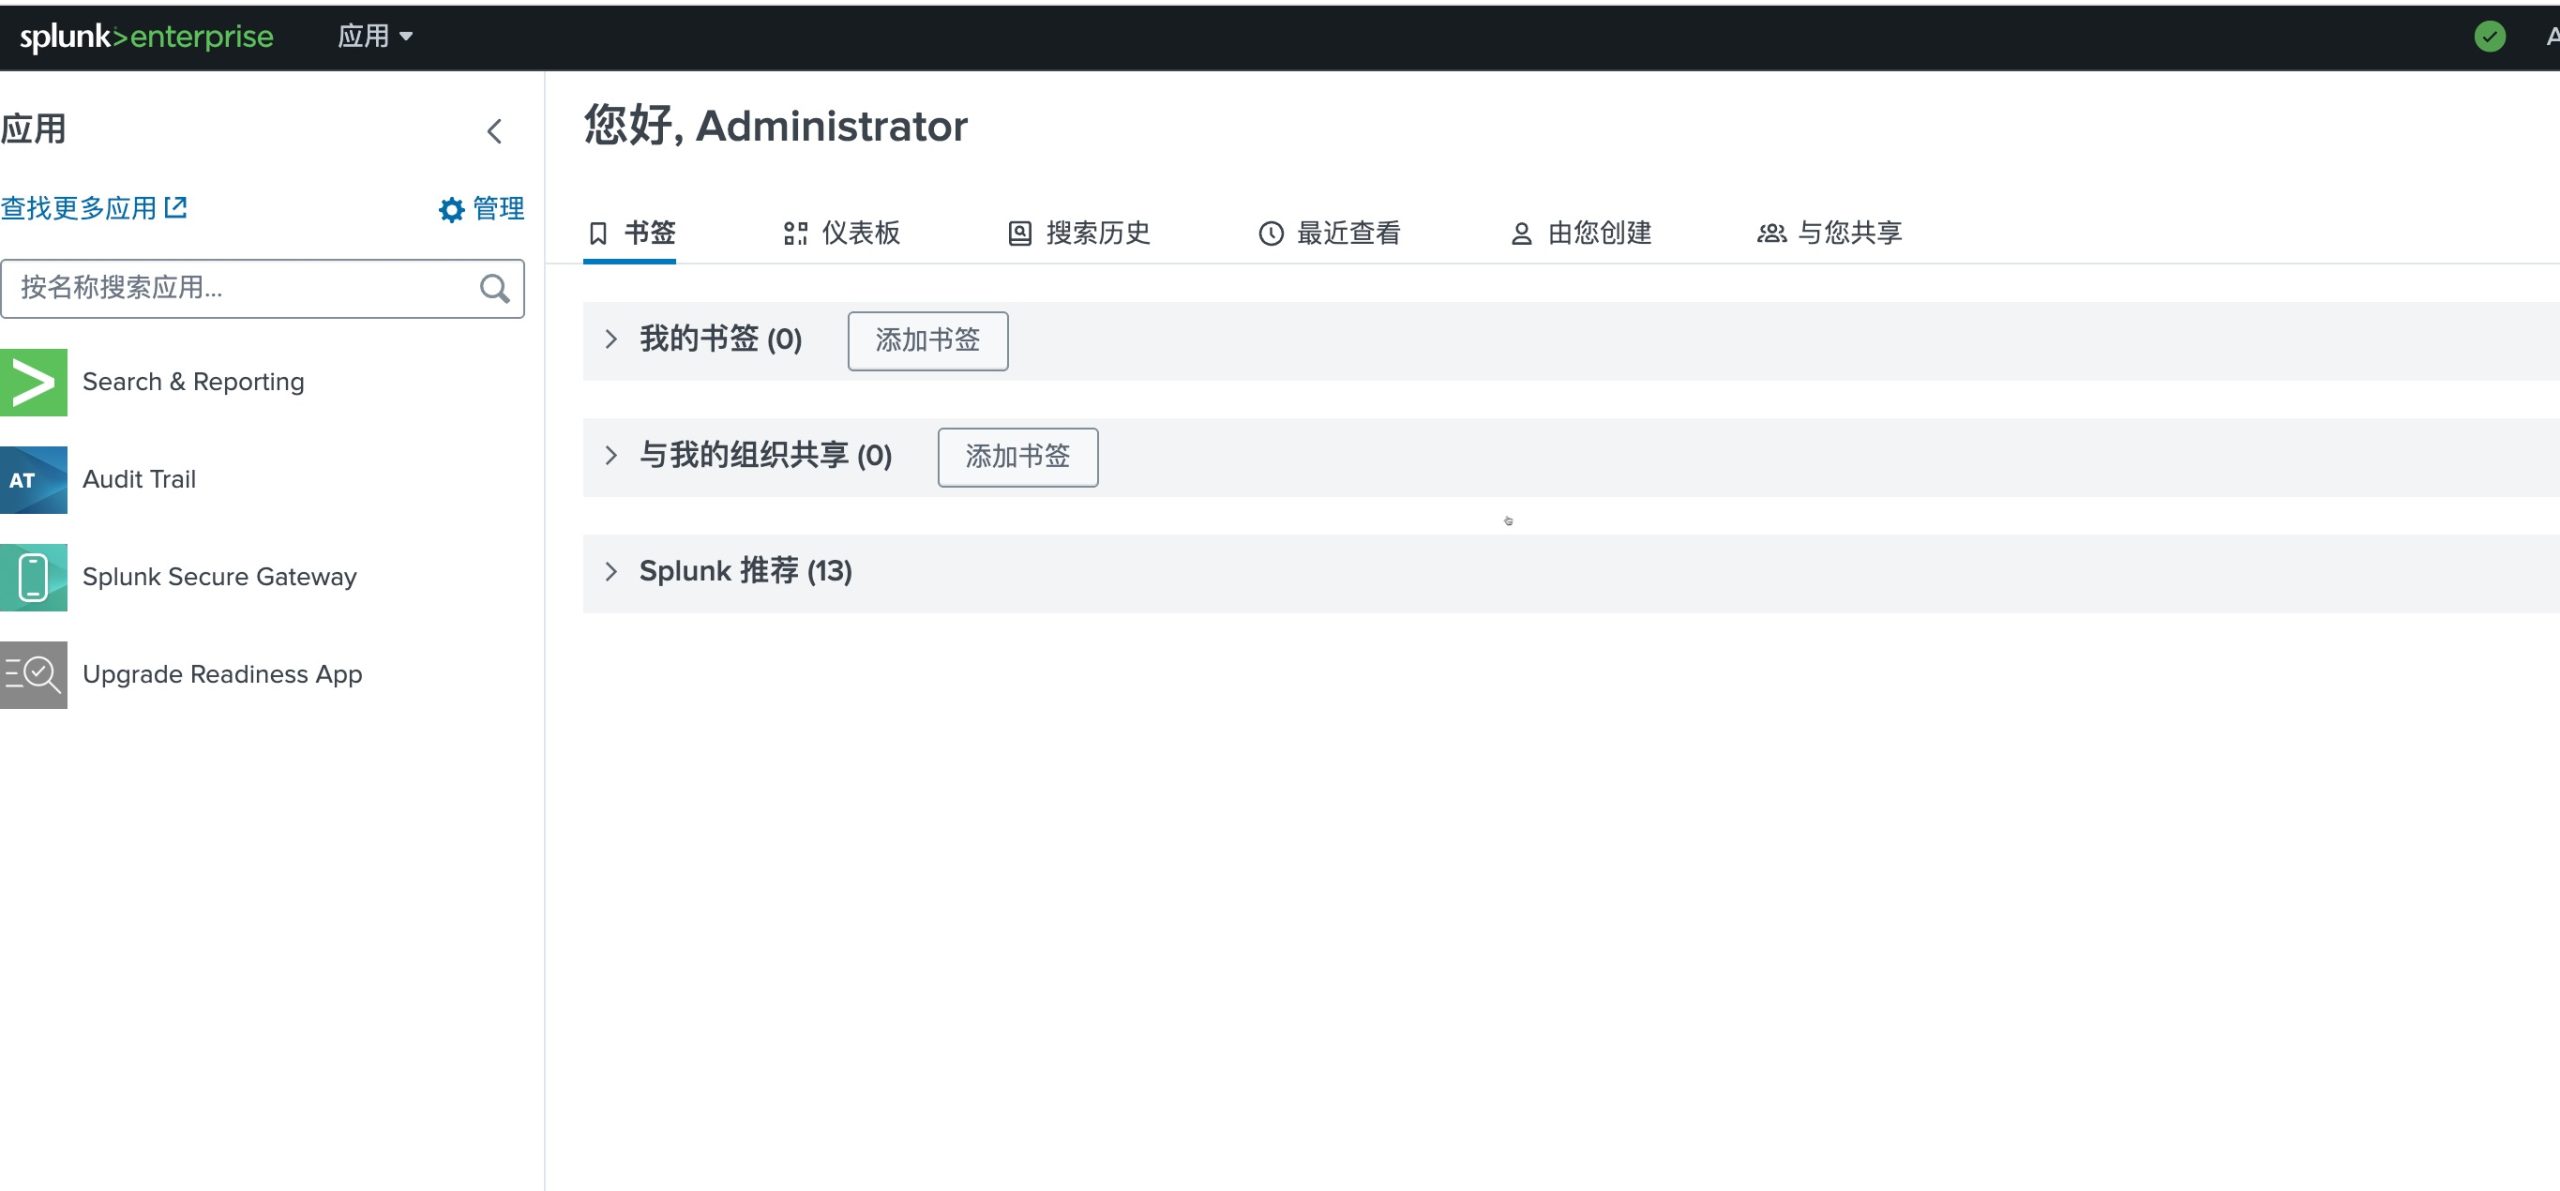Open the 查找更多应用 link
Image resolution: width=2560 pixels, height=1191 pixels.
94,208
